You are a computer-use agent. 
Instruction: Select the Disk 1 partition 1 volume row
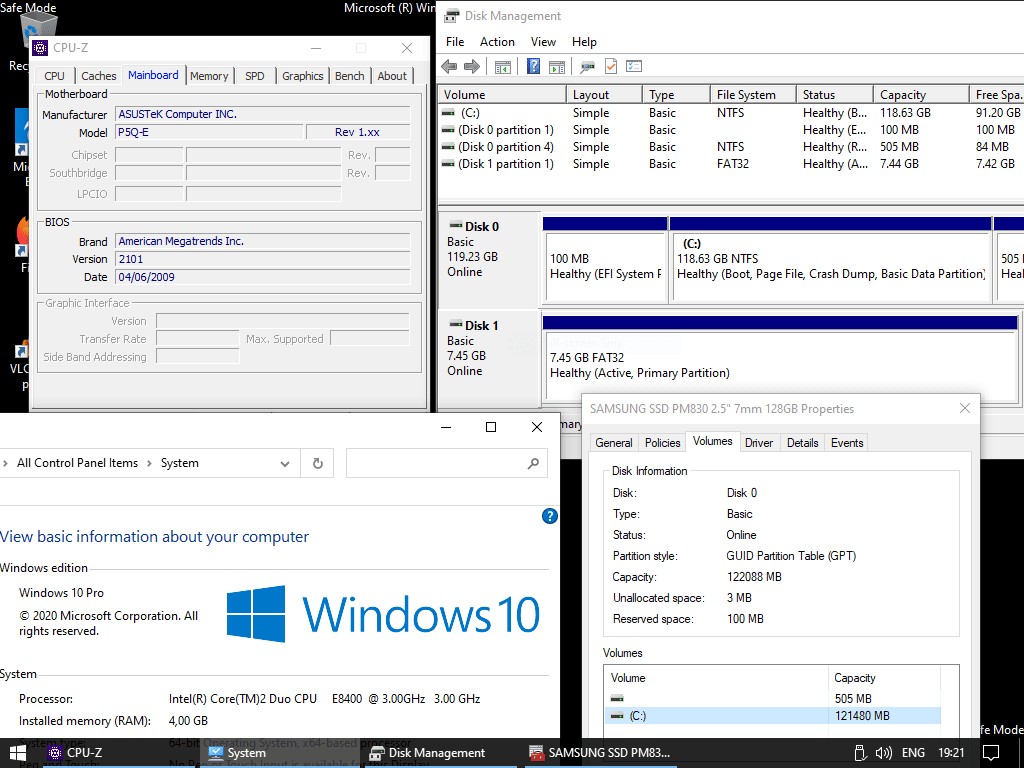coord(730,164)
